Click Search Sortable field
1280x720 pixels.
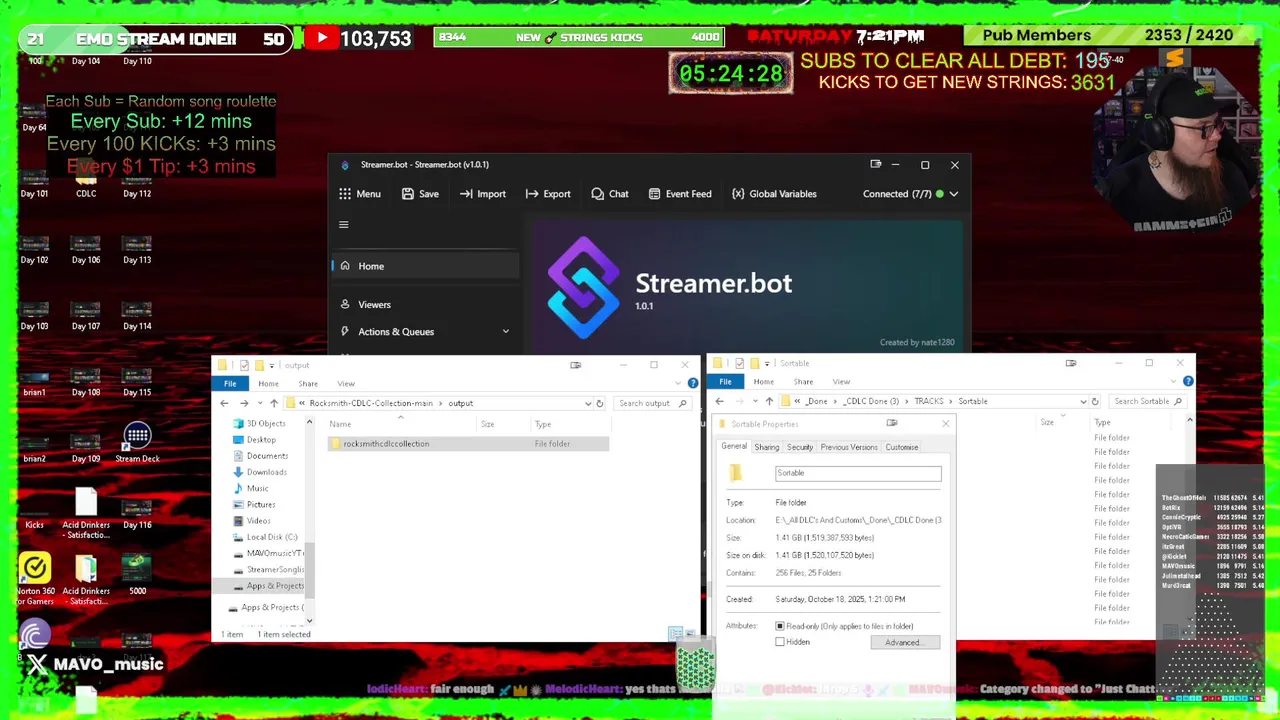point(1146,401)
